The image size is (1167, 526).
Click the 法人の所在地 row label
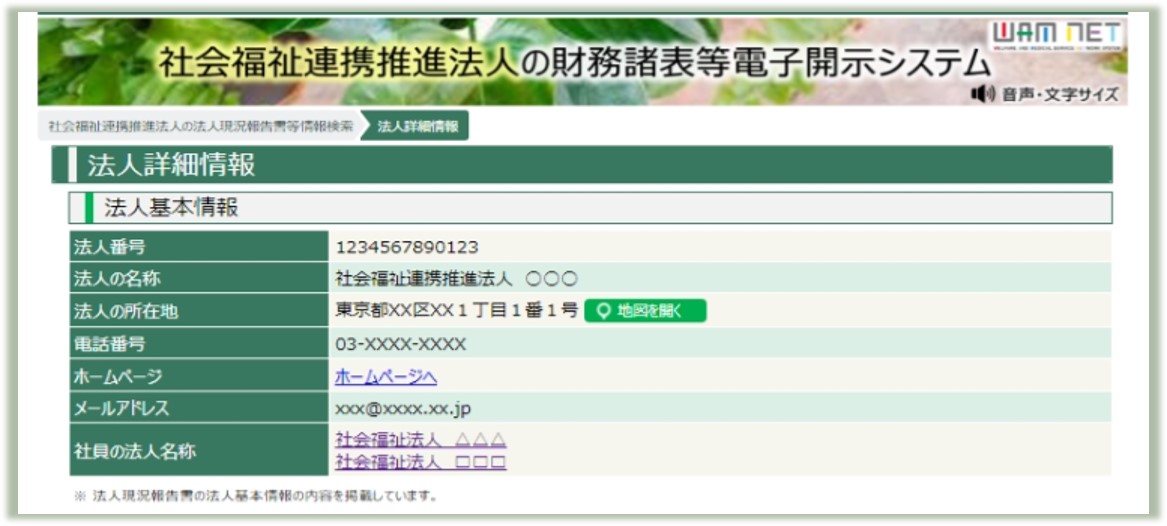199,311
